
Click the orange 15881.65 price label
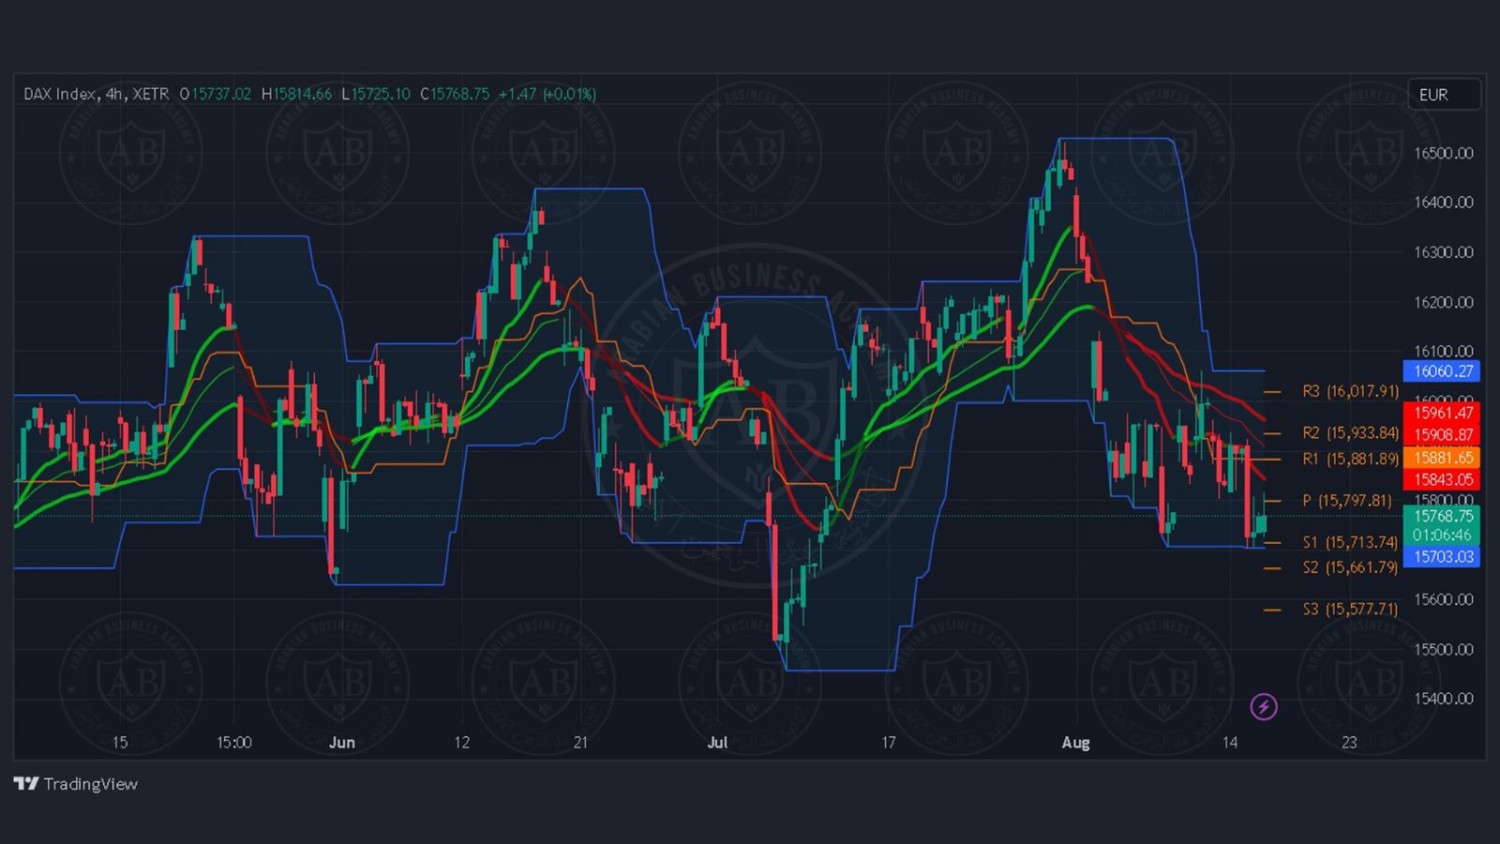pos(1441,457)
